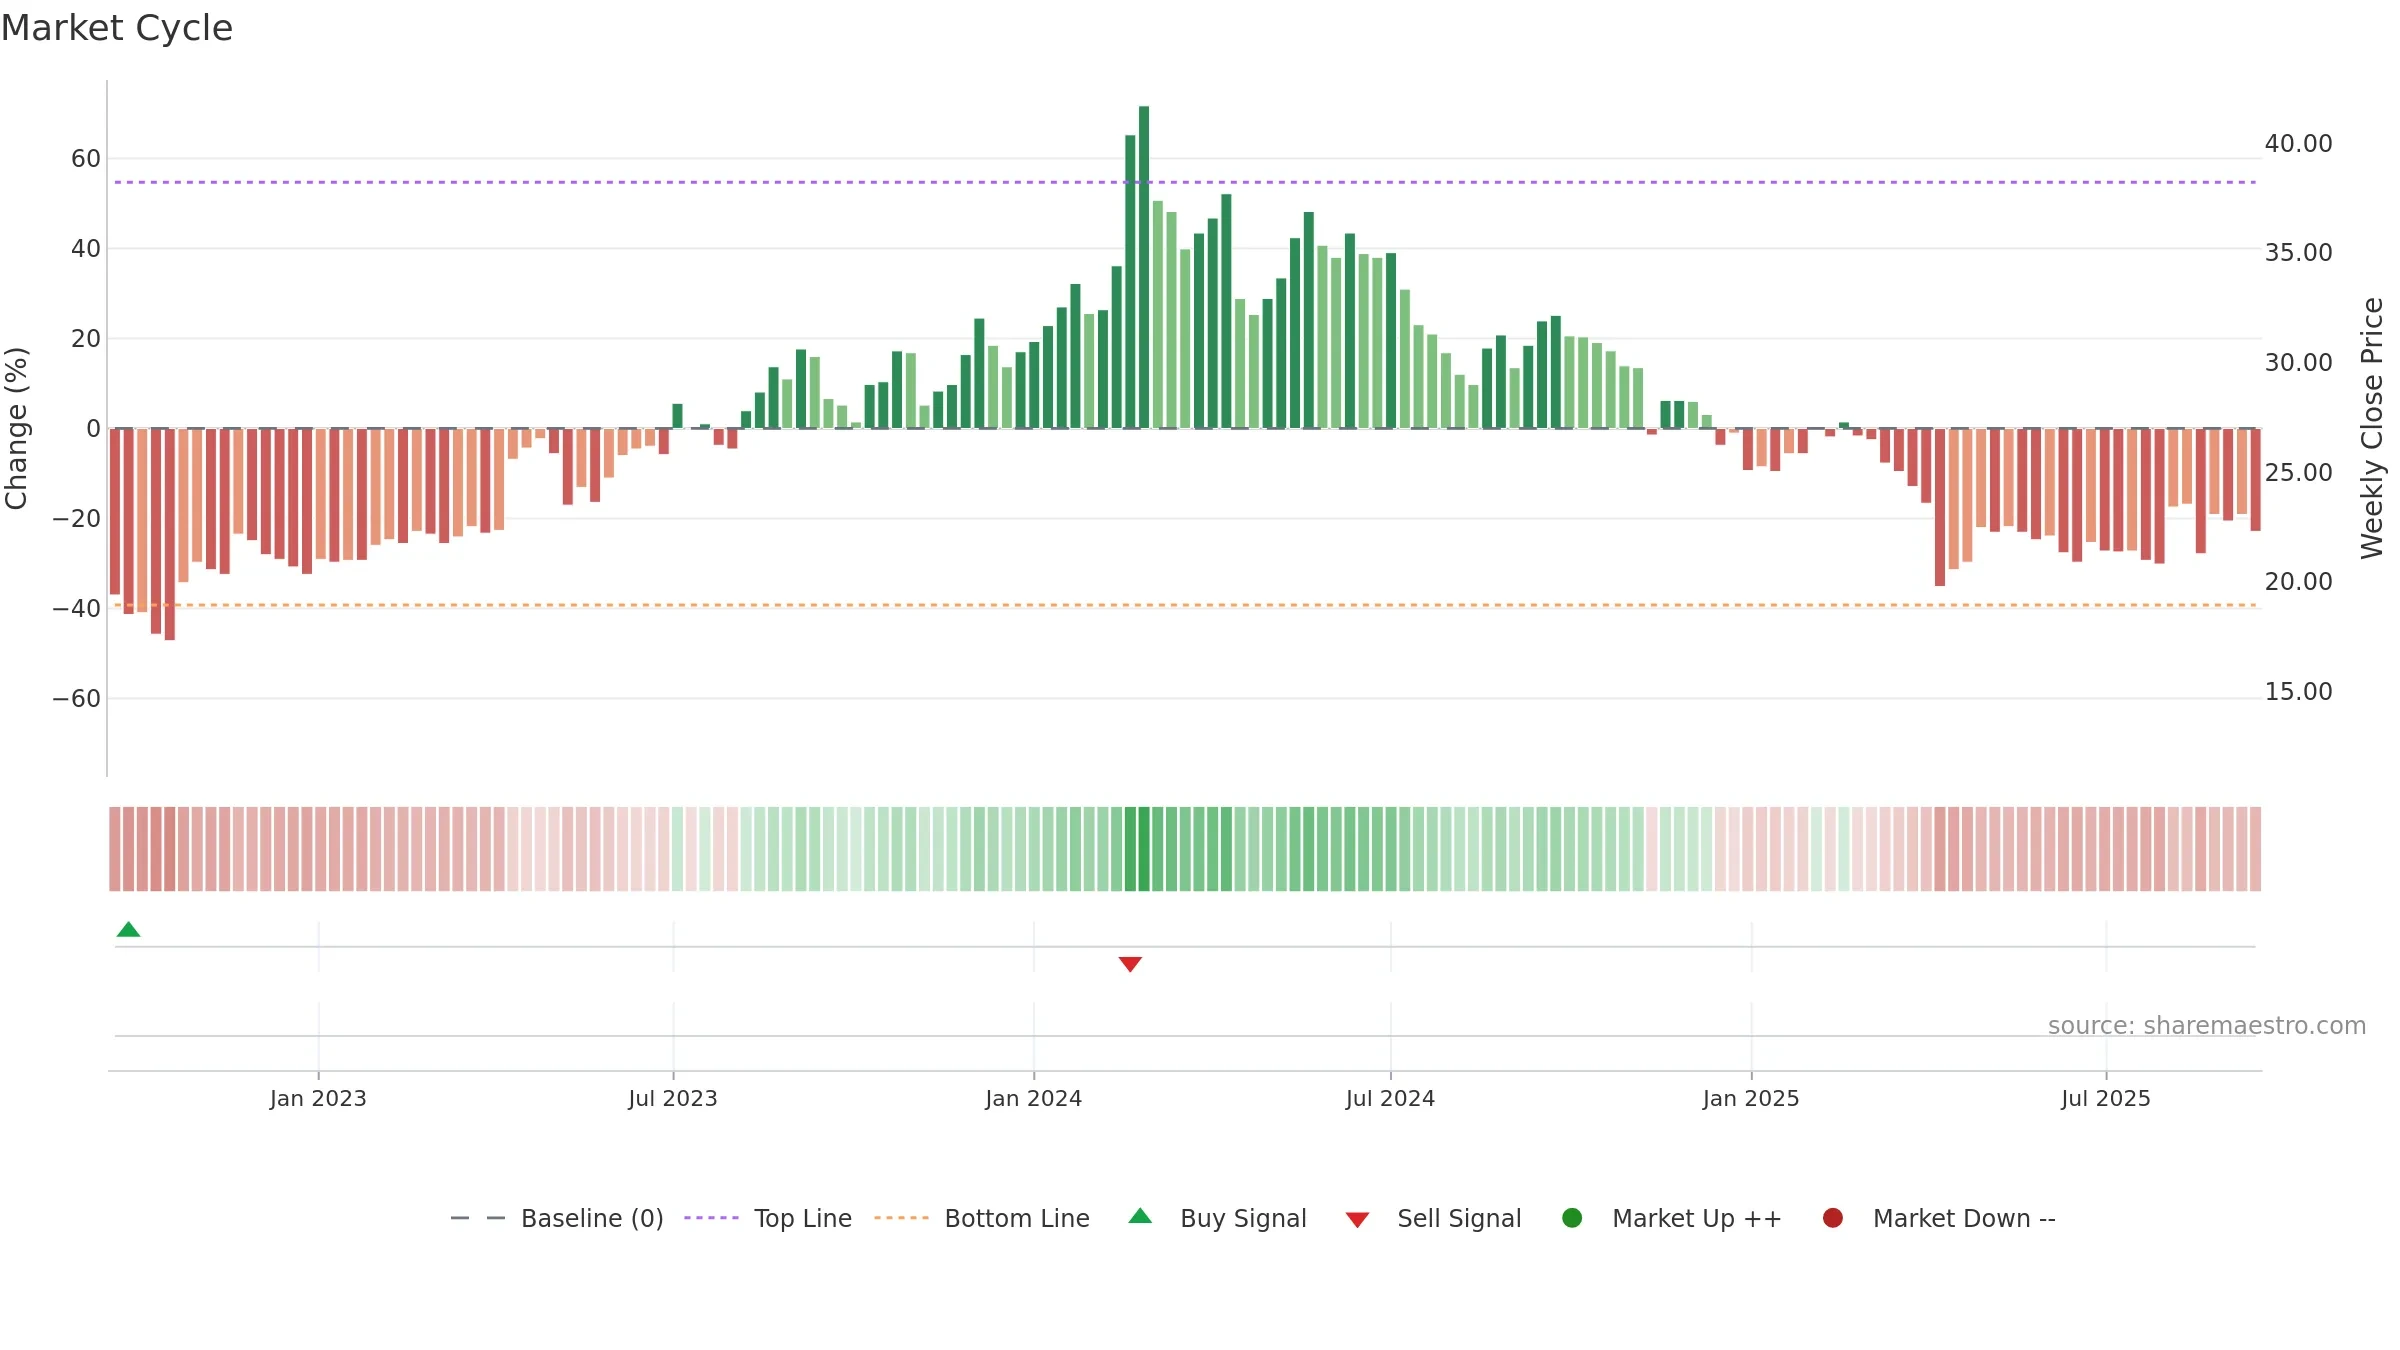2400x1350 pixels.
Task: Click the Change (%) axis title
Action: [x=16, y=428]
